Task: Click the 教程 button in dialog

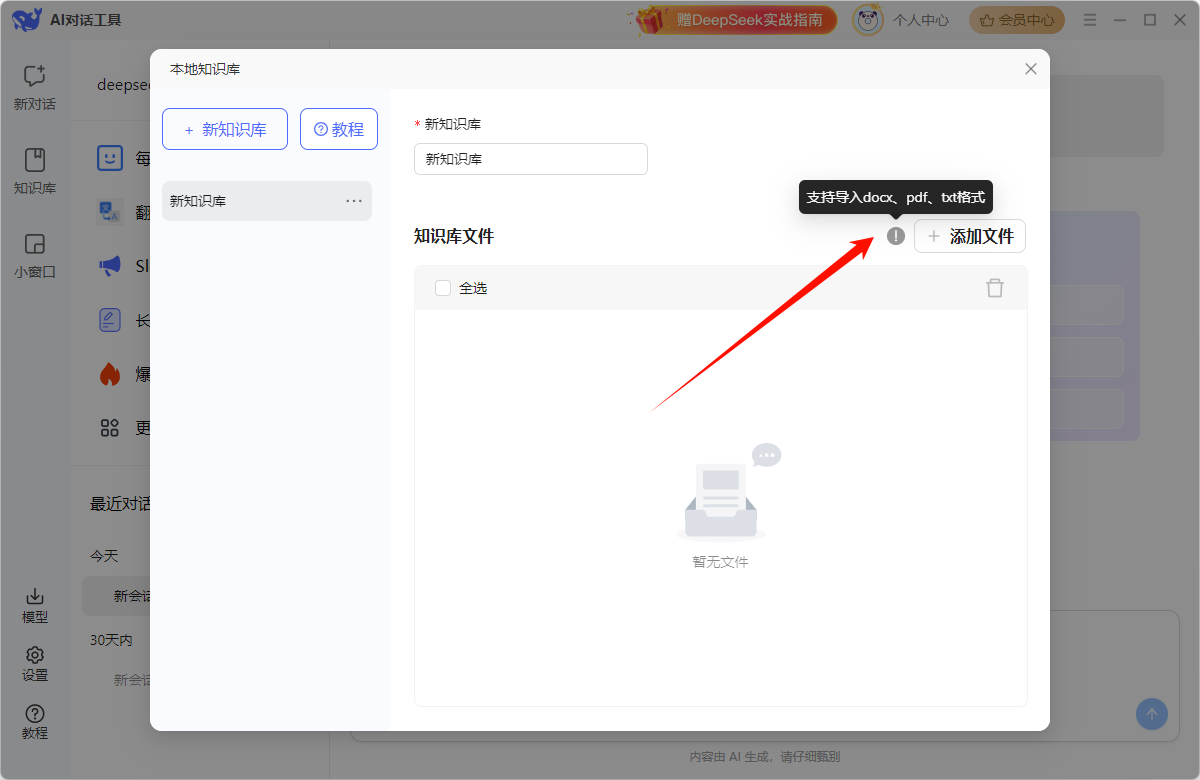Action: tap(339, 129)
